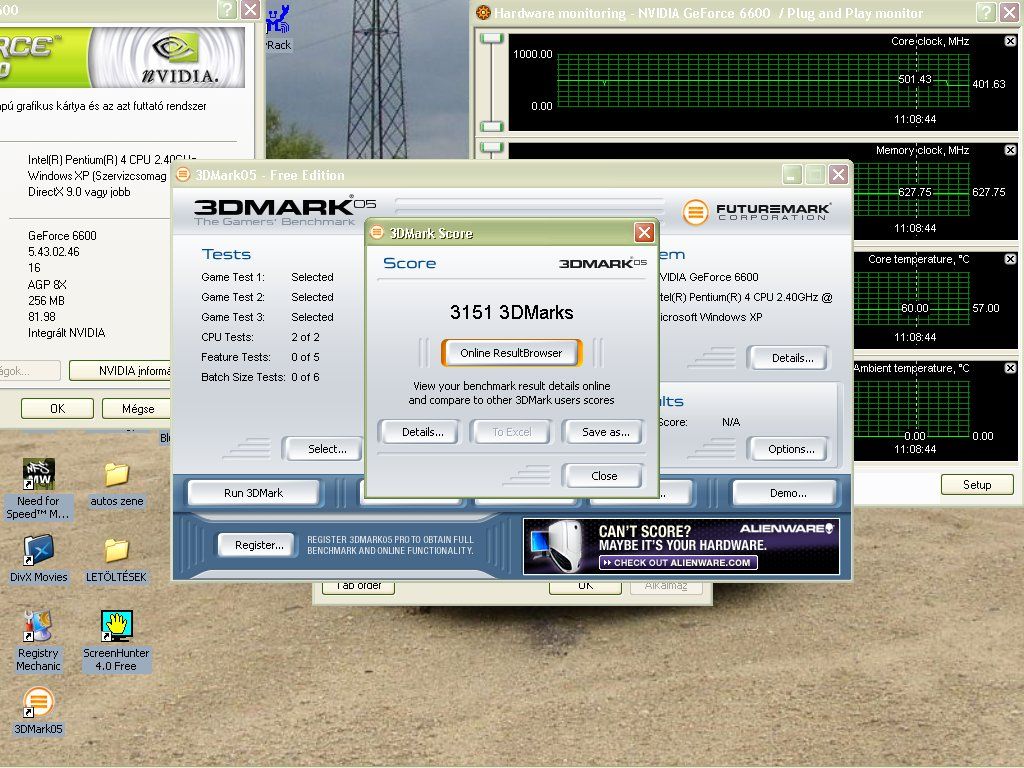This screenshot has width=1024, height=768.
Task: Click lower slider handle of Core clock graph
Action: [492, 126]
